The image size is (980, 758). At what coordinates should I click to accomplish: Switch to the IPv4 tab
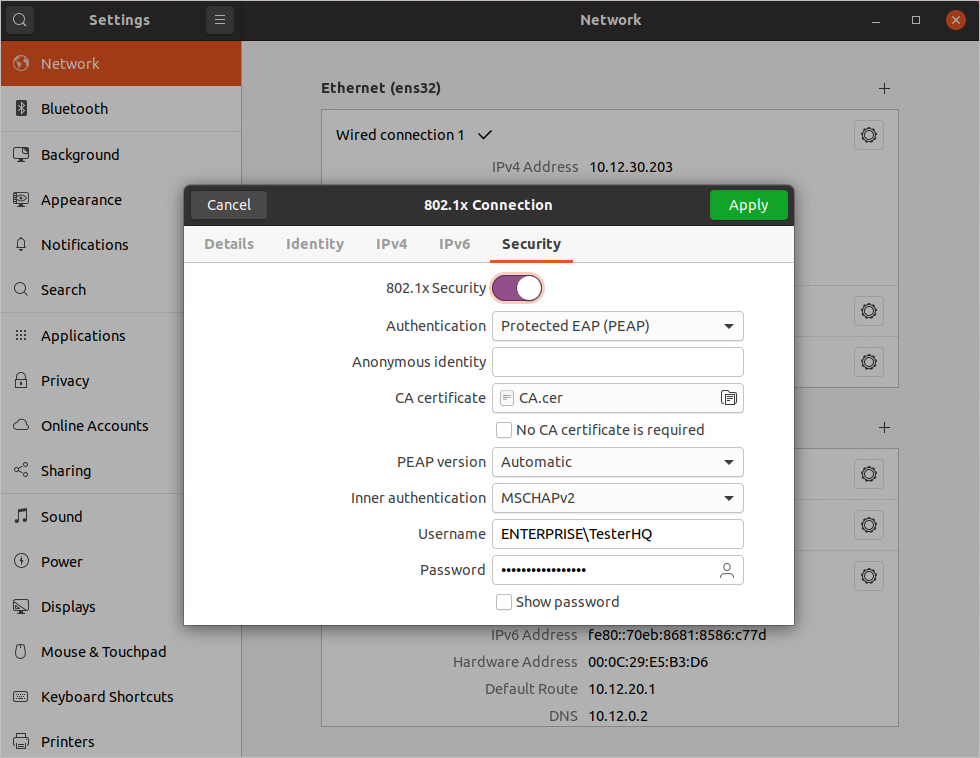pyautogui.click(x=391, y=244)
